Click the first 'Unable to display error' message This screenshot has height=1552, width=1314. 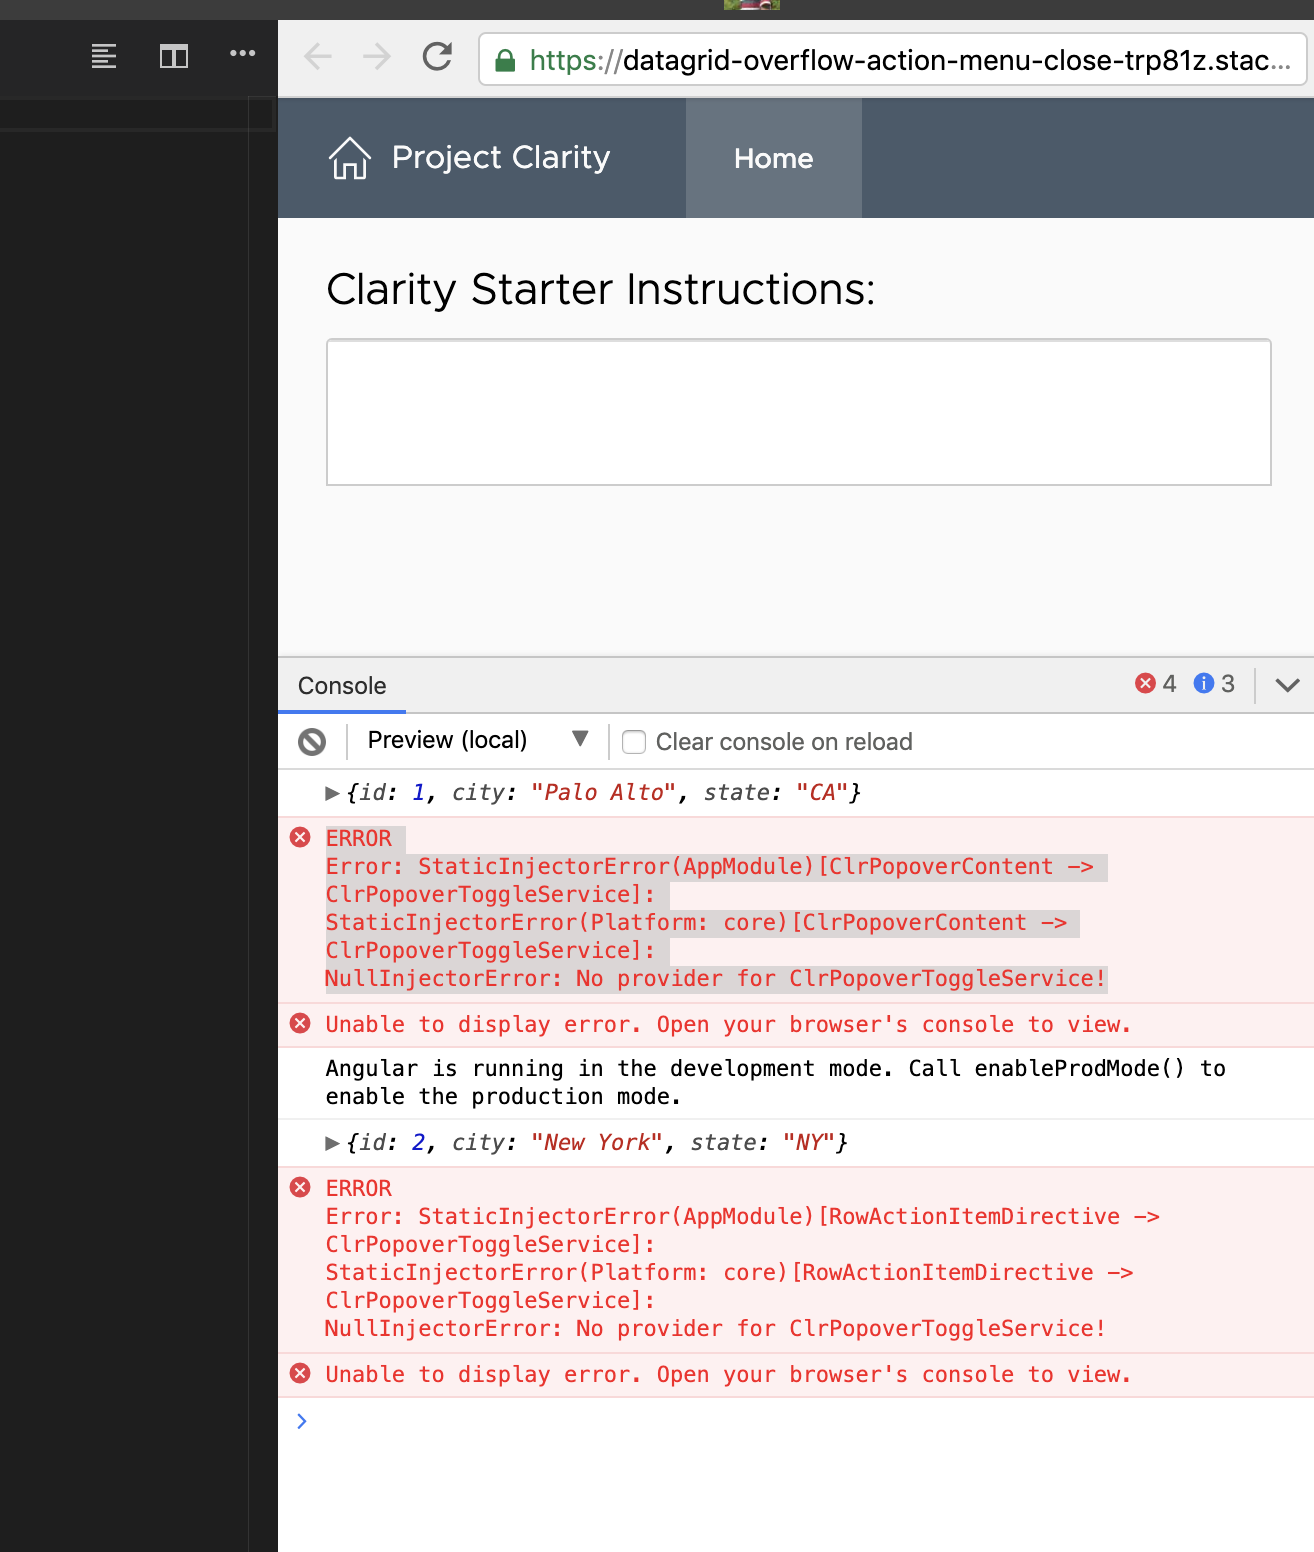tap(728, 1024)
